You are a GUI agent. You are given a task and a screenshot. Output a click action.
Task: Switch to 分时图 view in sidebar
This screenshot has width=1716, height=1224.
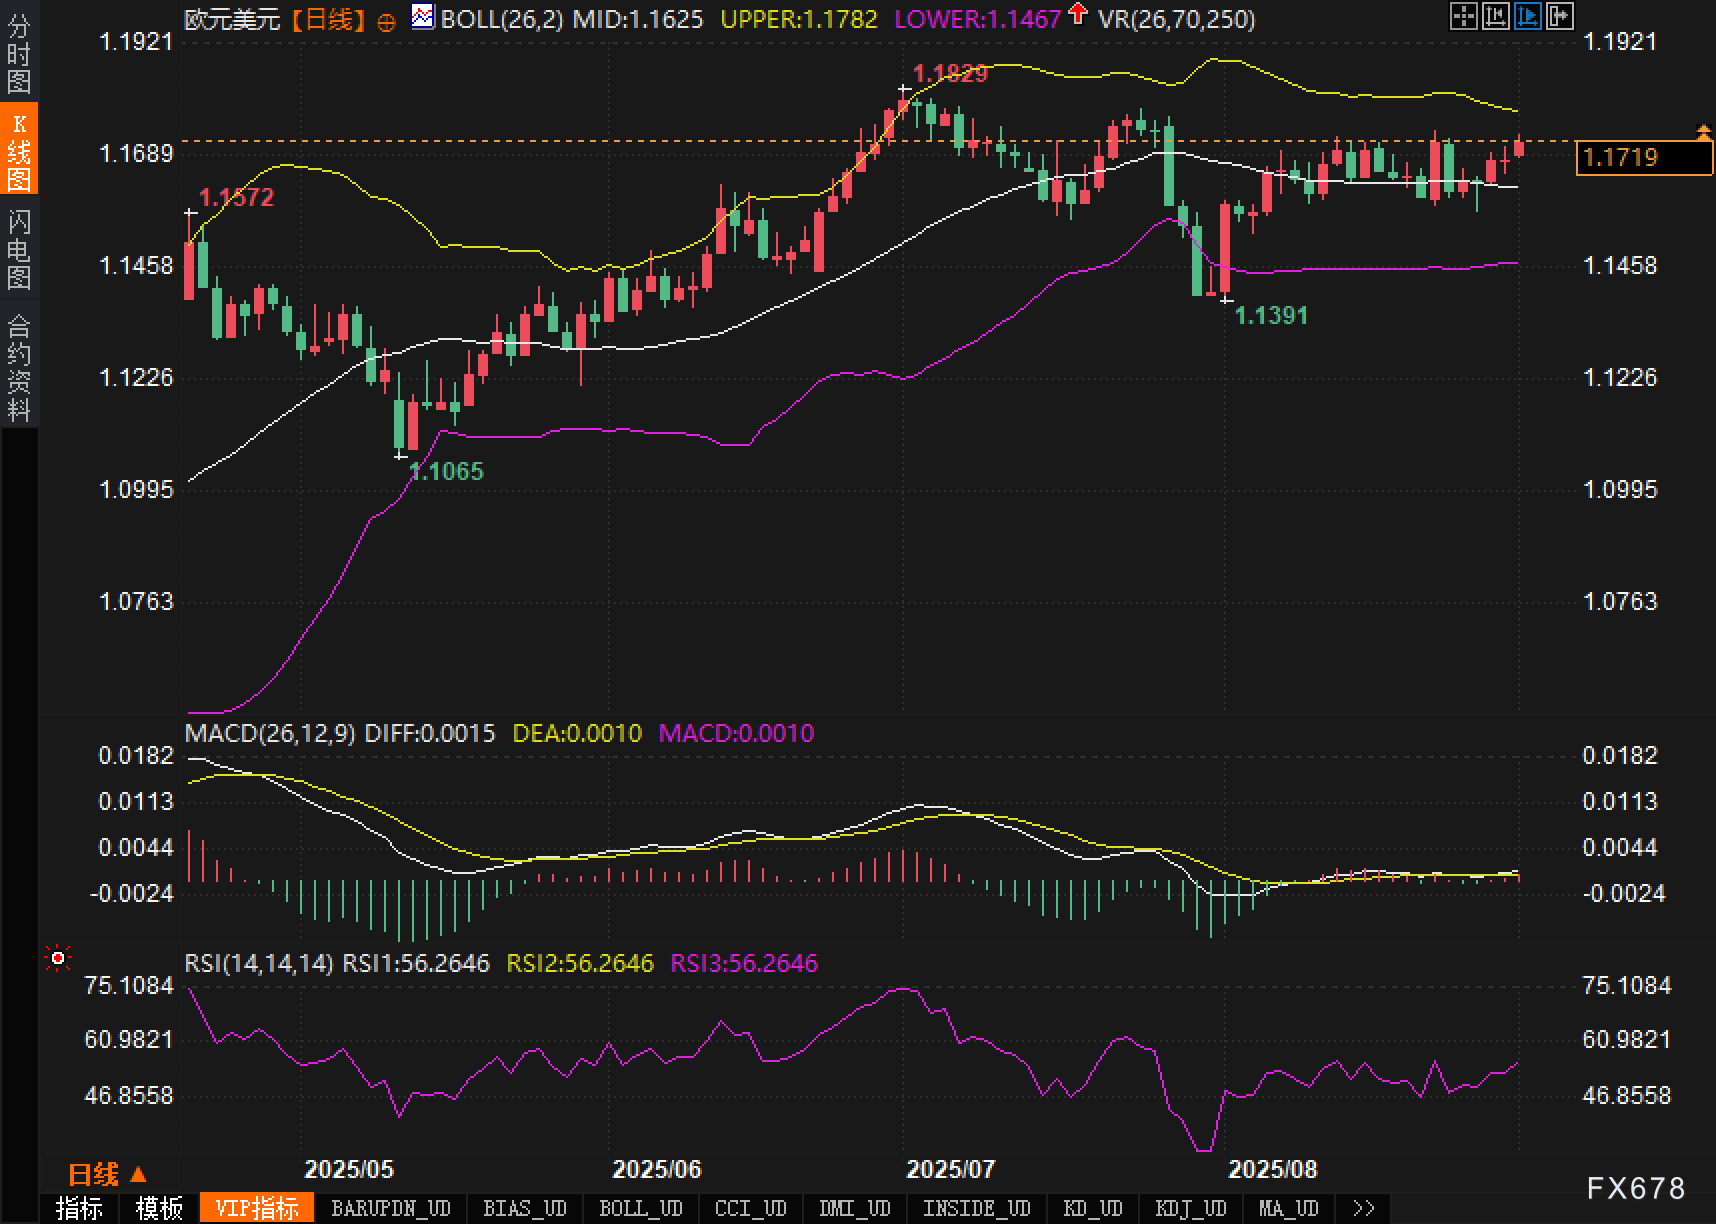[x=19, y=54]
